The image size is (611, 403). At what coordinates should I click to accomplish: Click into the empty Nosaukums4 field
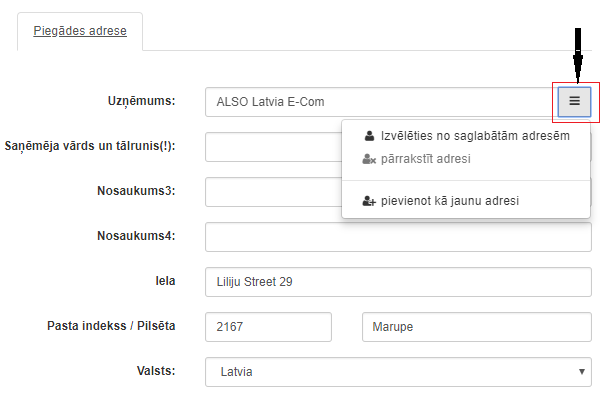[398, 237]
